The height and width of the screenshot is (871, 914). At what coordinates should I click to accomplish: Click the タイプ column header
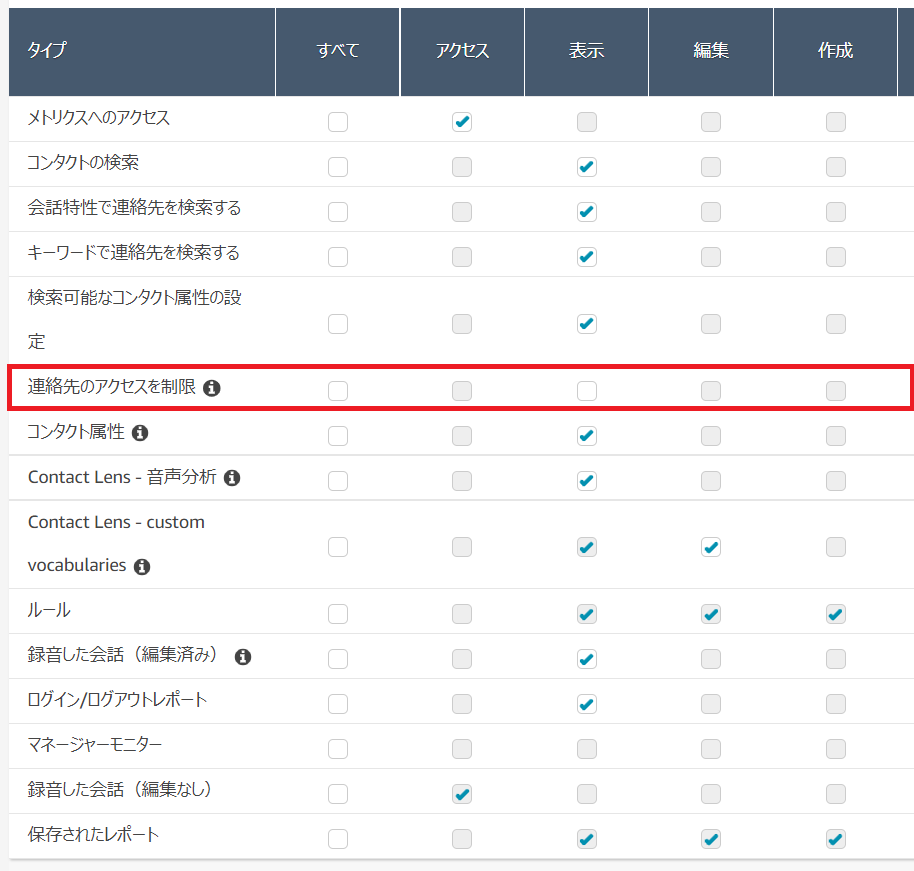click(x=142, y=52)
